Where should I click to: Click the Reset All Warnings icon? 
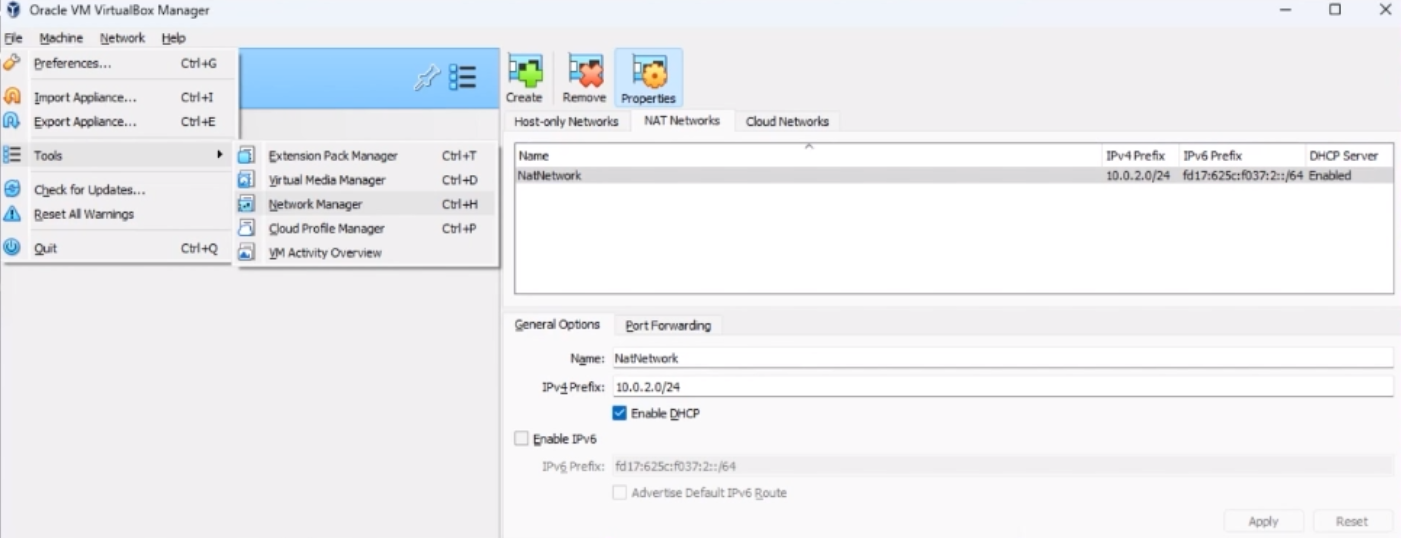[x=12, y=213]
